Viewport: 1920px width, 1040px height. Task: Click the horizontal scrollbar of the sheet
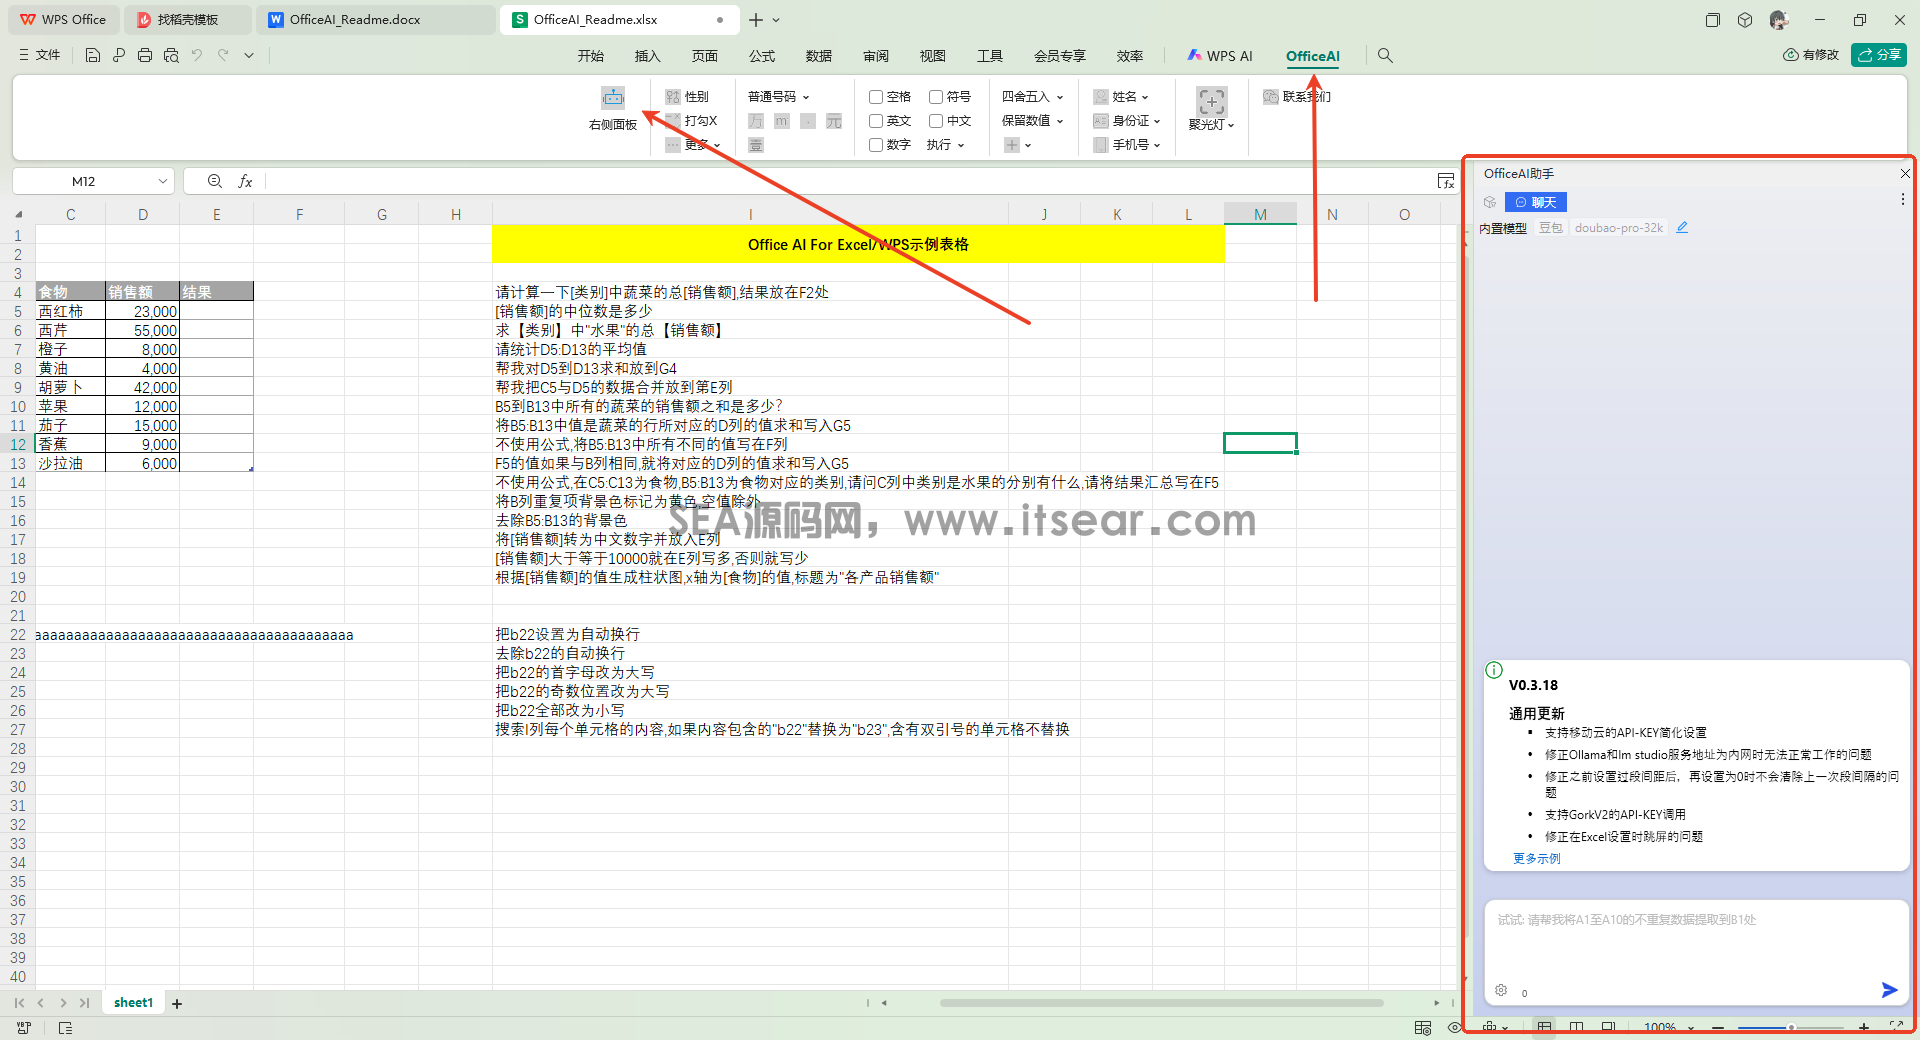(x=1161, y=1003)
